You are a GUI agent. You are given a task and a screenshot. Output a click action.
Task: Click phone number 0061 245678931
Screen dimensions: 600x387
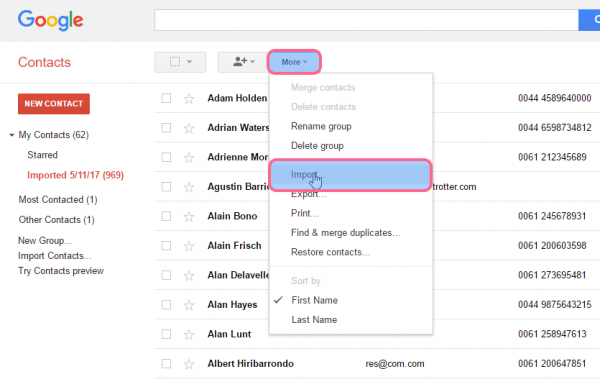click(552, 216)
